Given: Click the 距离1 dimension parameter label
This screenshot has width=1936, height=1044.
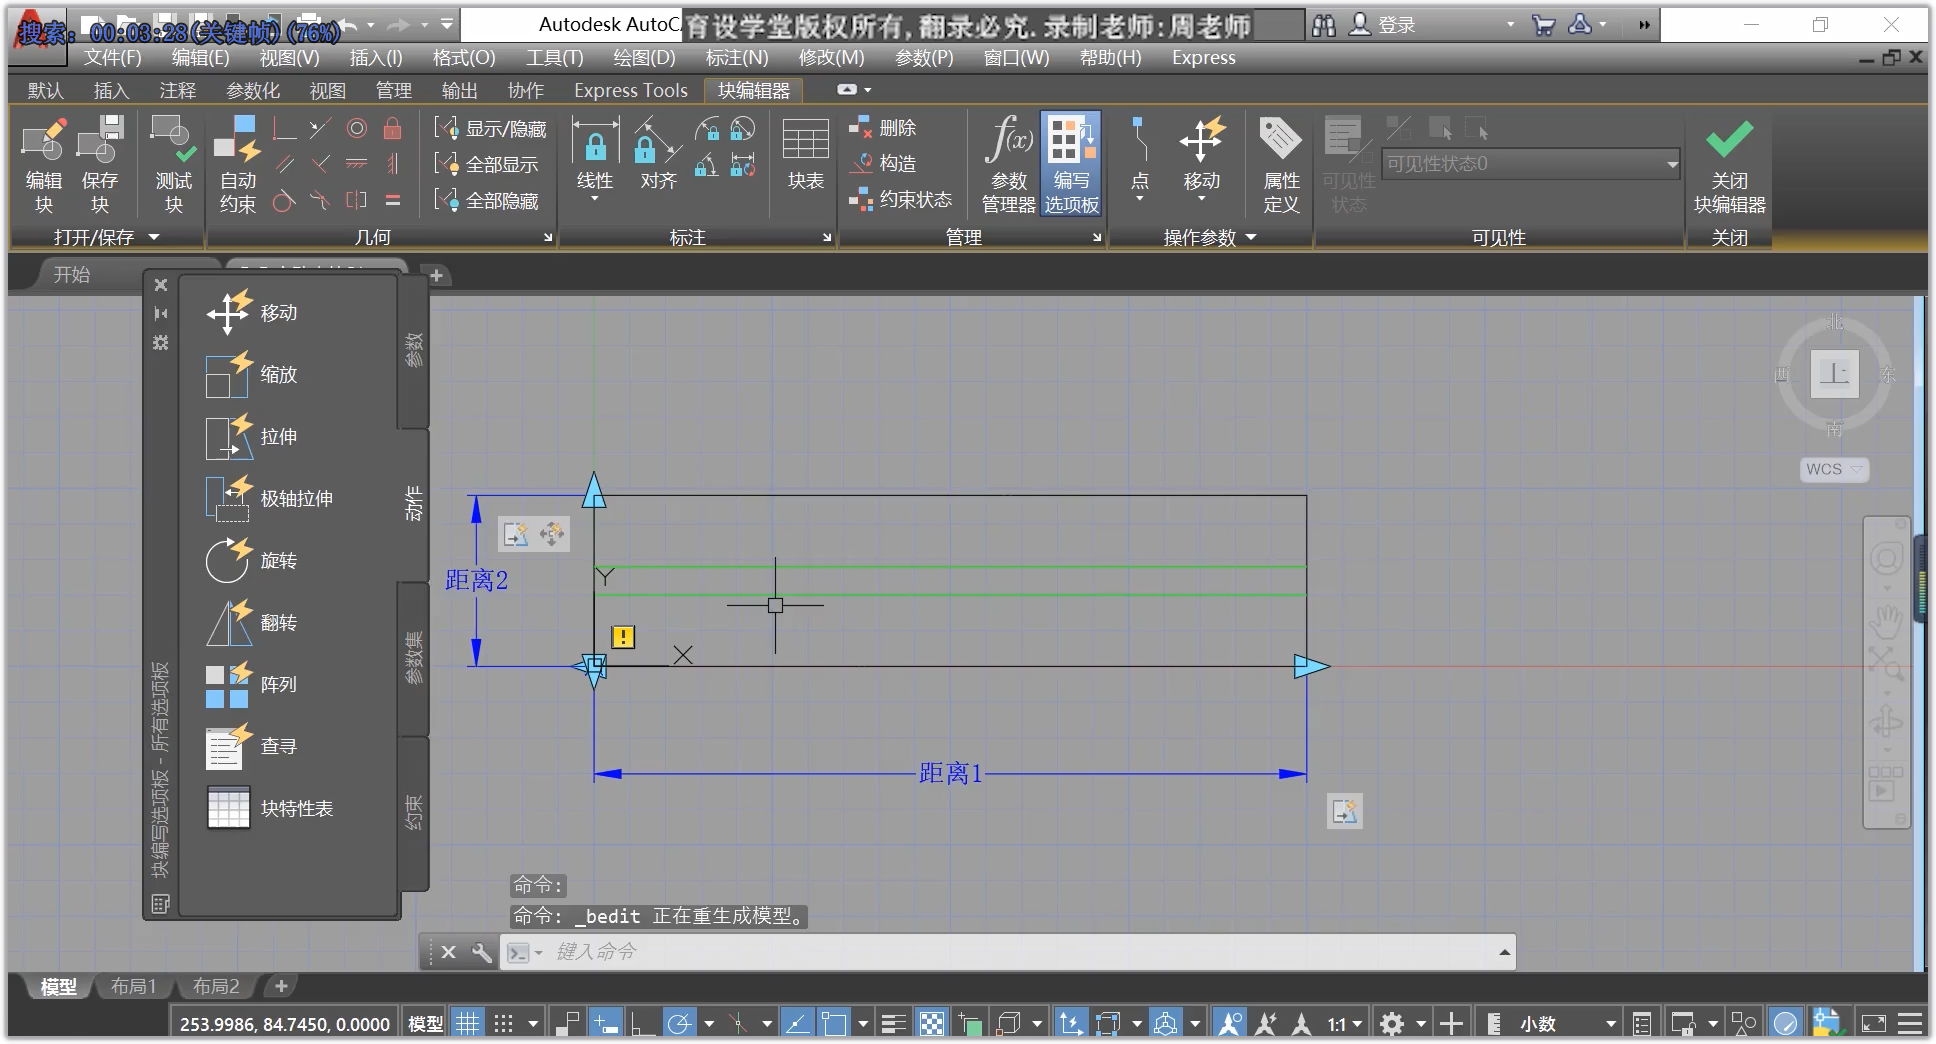Looking at the screenshot, I should tap(951, 773).
